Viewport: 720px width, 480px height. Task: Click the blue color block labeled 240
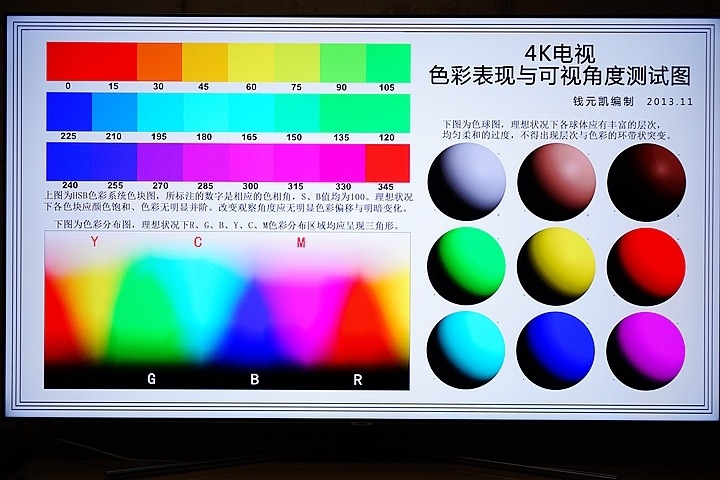69,162
